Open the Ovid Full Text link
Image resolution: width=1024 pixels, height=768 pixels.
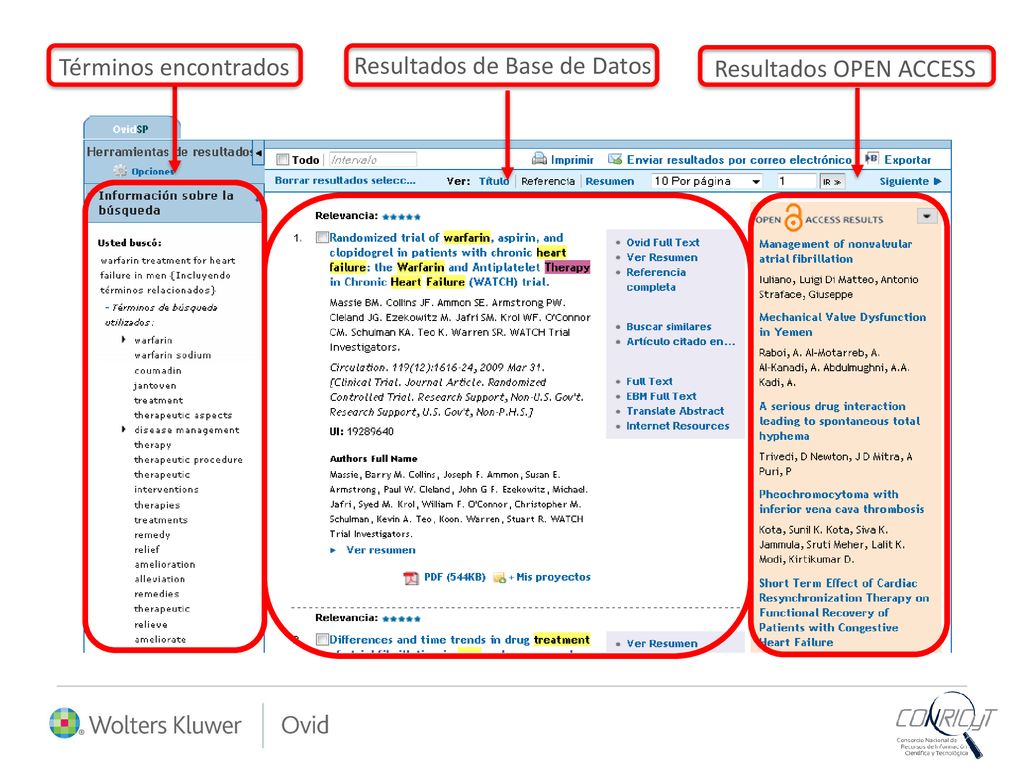(662, 242)
